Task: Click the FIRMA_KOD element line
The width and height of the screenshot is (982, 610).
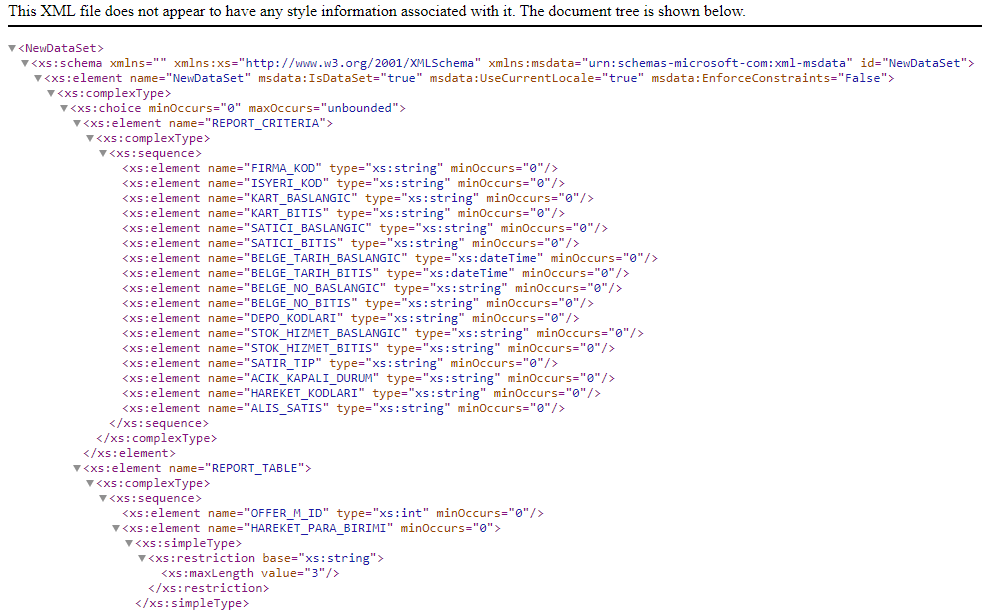Action: tap(340, 168)
